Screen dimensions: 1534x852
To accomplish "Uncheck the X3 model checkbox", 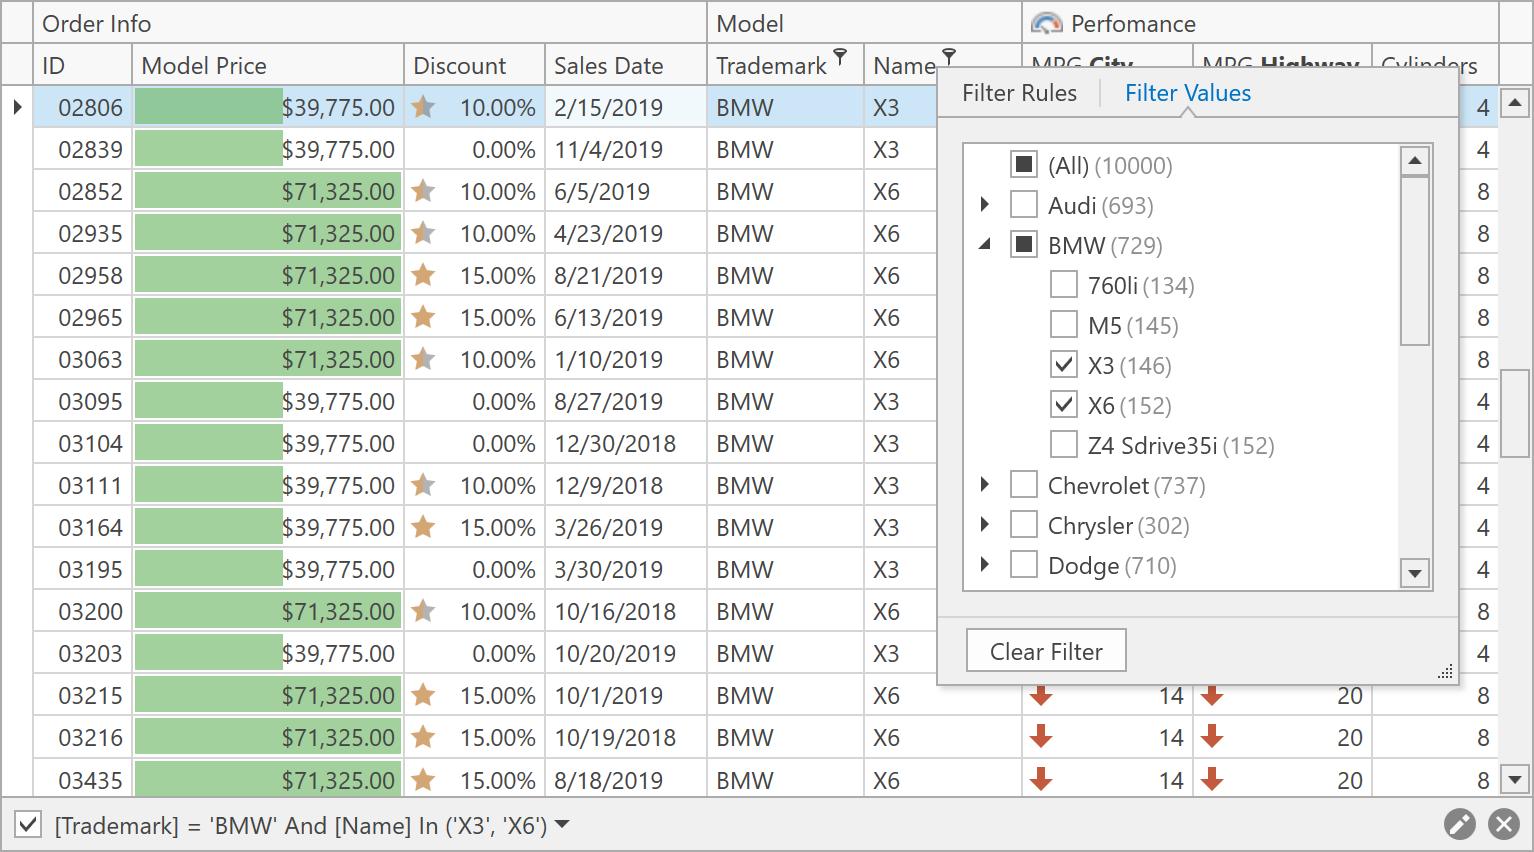I will click(x=1064, y=365).
